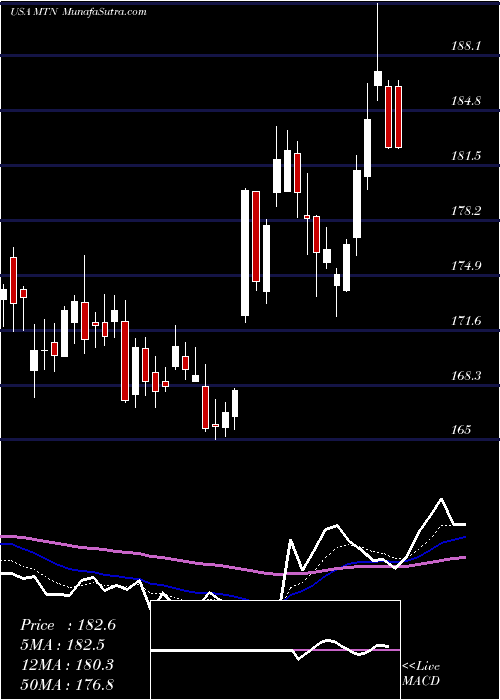Click the last red candlestick on the right
The width and height of the screenshot is (500, 700).
(x=398, y=117)
